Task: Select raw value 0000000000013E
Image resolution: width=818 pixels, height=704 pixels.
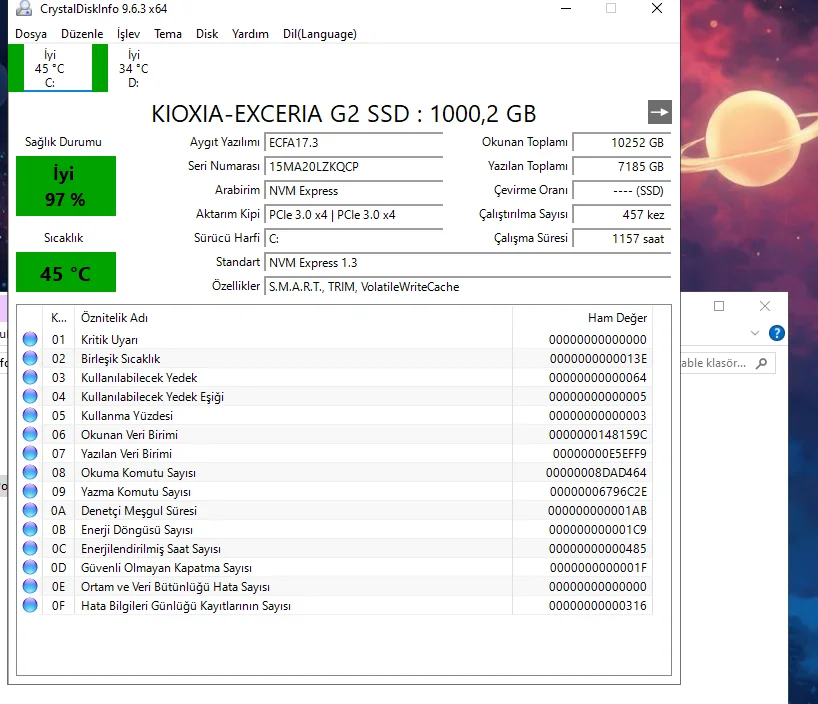Action: tap(598, 359)
